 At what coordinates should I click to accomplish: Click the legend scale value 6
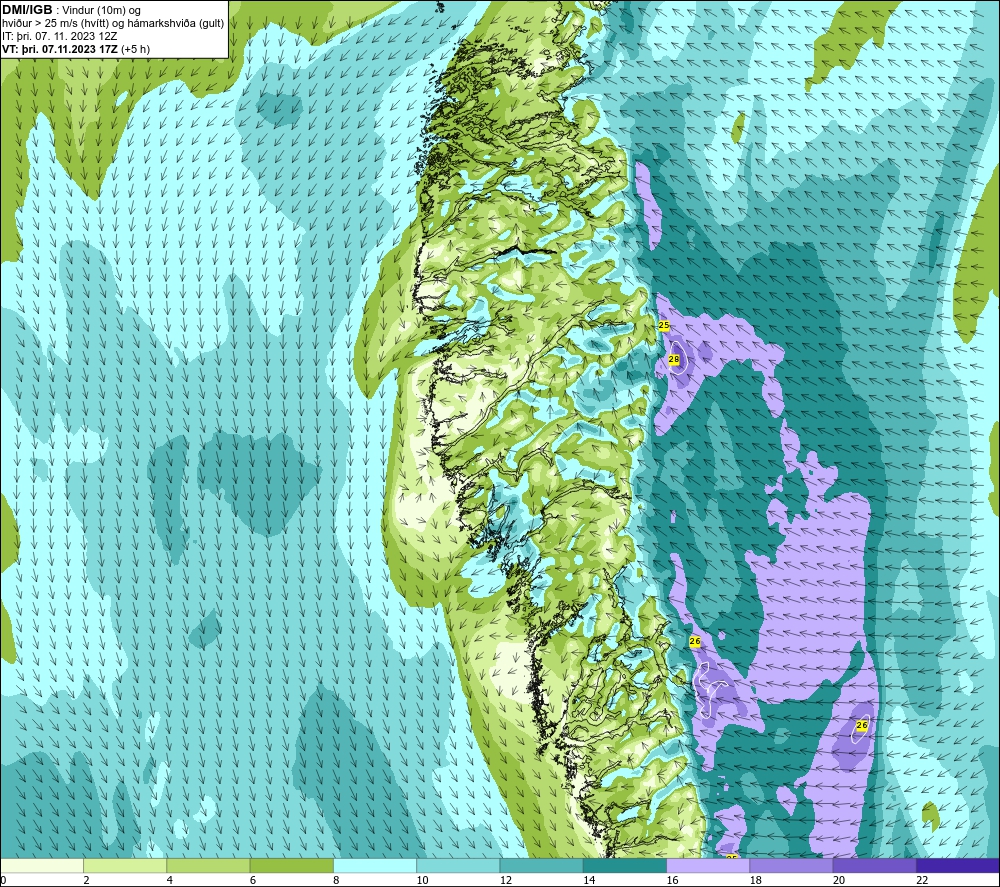pos(253,881)
